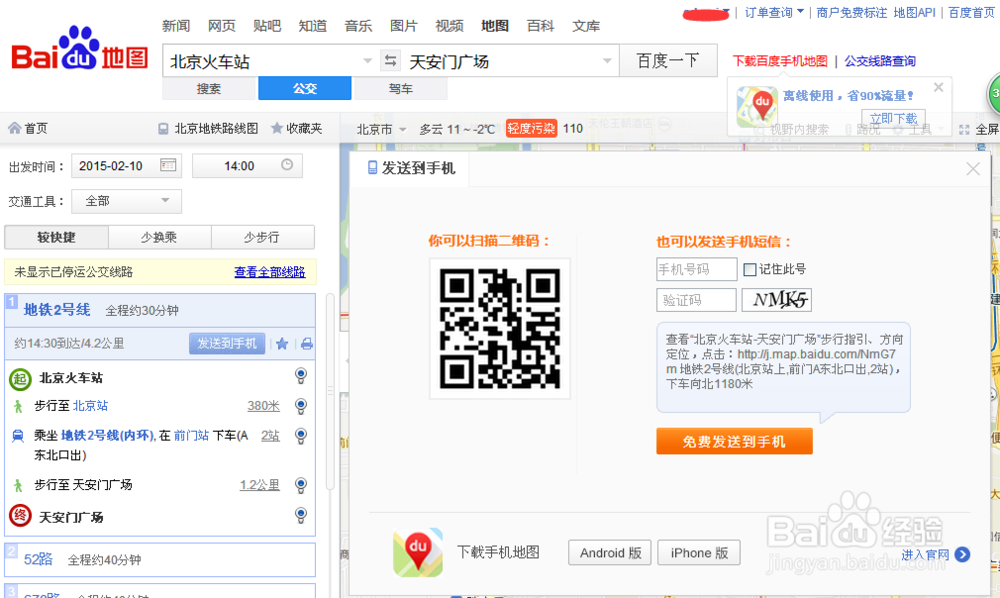
Task: Click the 百度首页 link
Action: (x=971, y=13)
